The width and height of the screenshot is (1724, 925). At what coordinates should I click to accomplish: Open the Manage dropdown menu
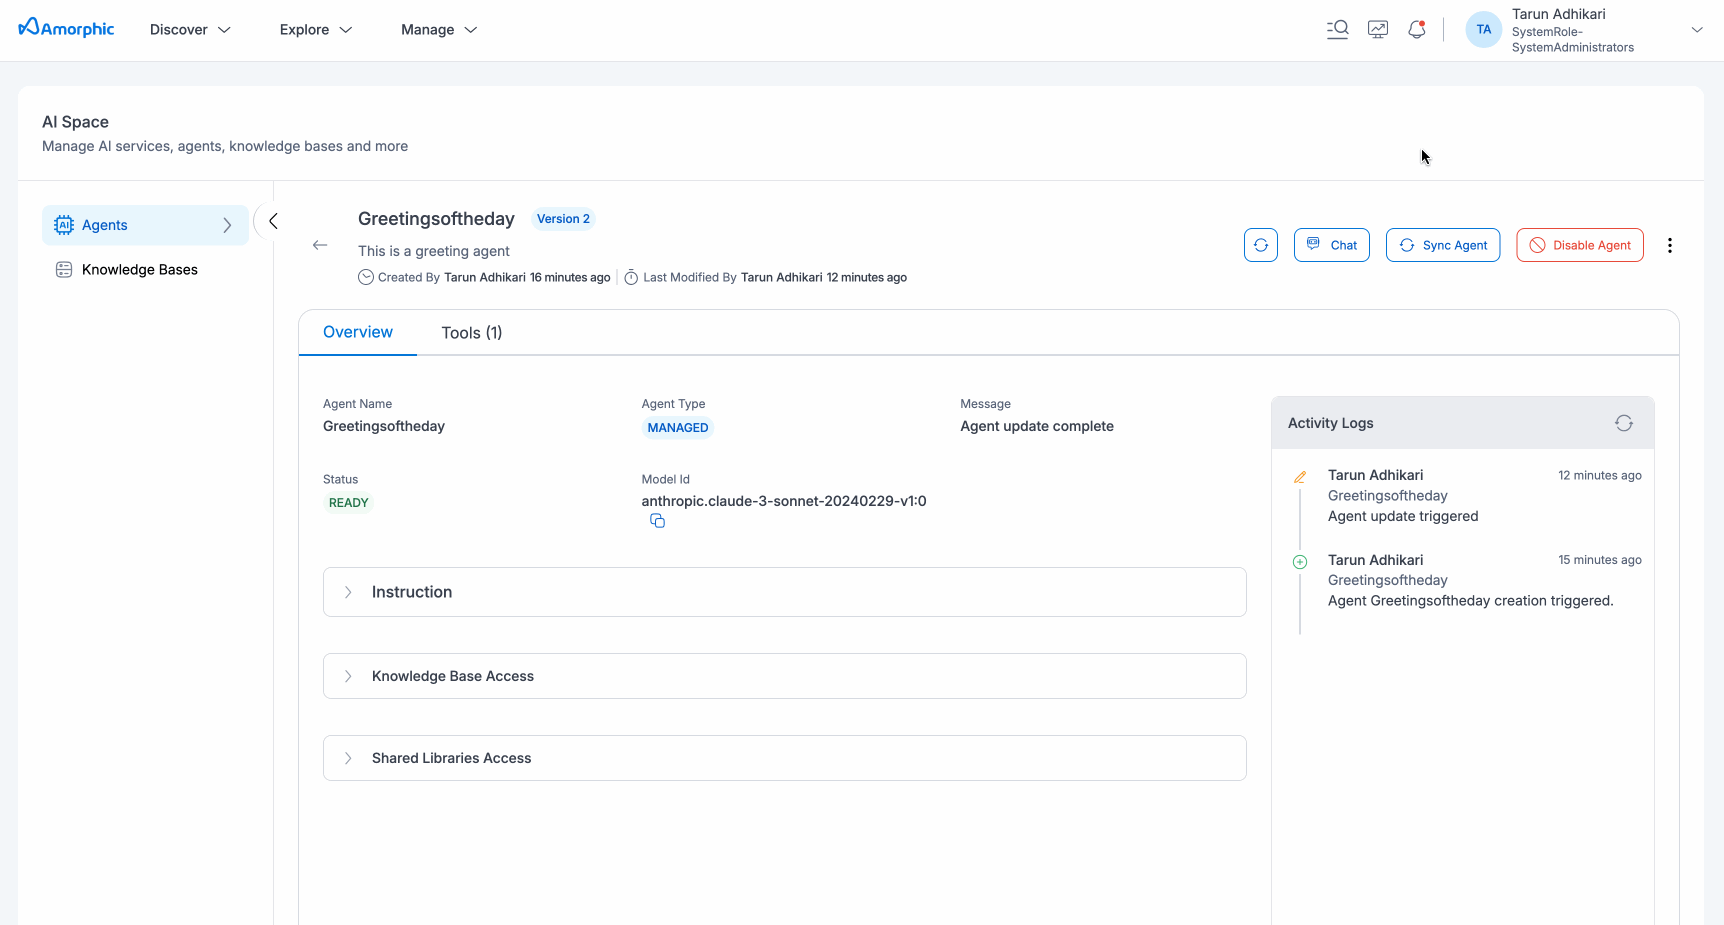439,30
